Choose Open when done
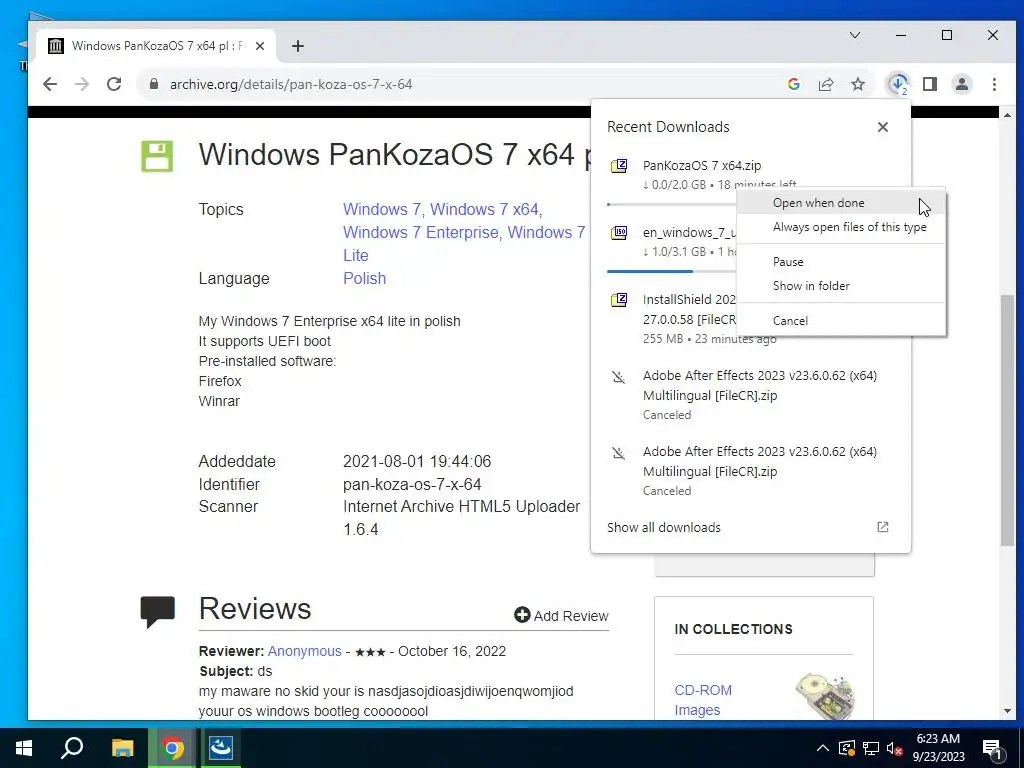This screenshot has height=768, width=1024. [x=841, y=203]
